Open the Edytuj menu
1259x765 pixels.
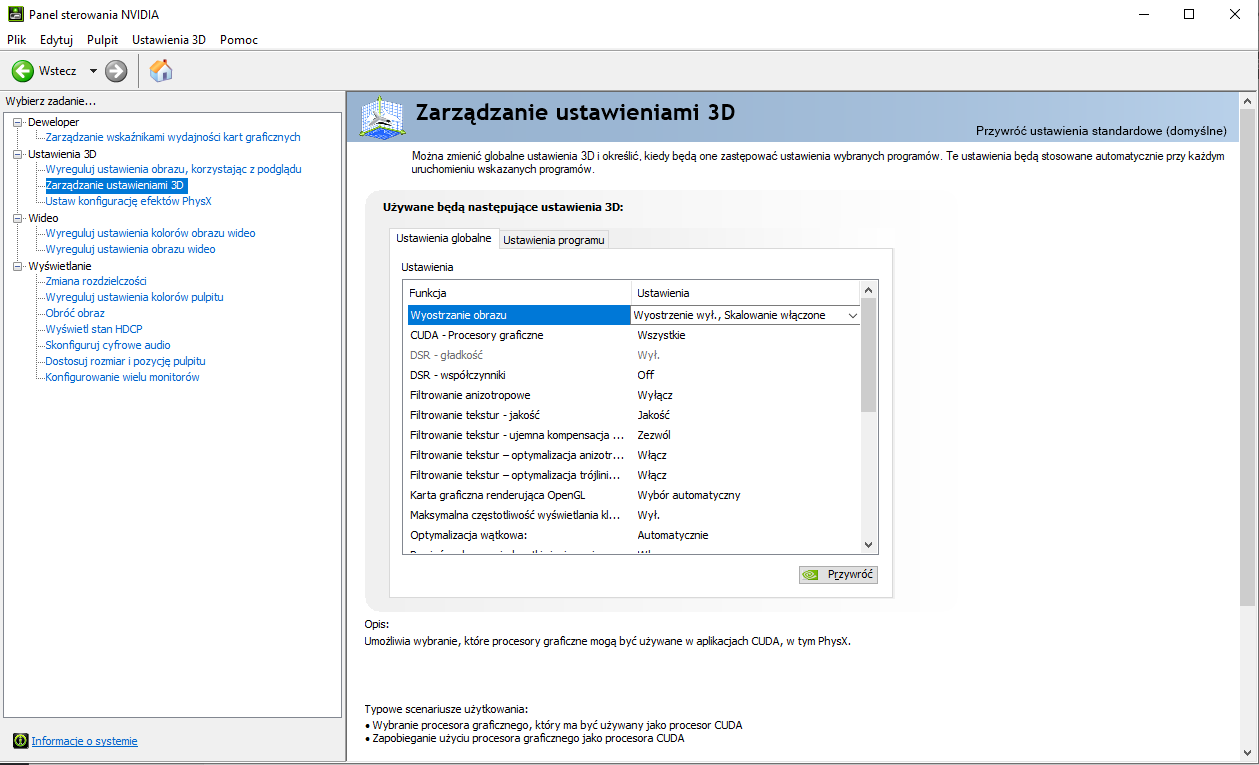point(57,40)
